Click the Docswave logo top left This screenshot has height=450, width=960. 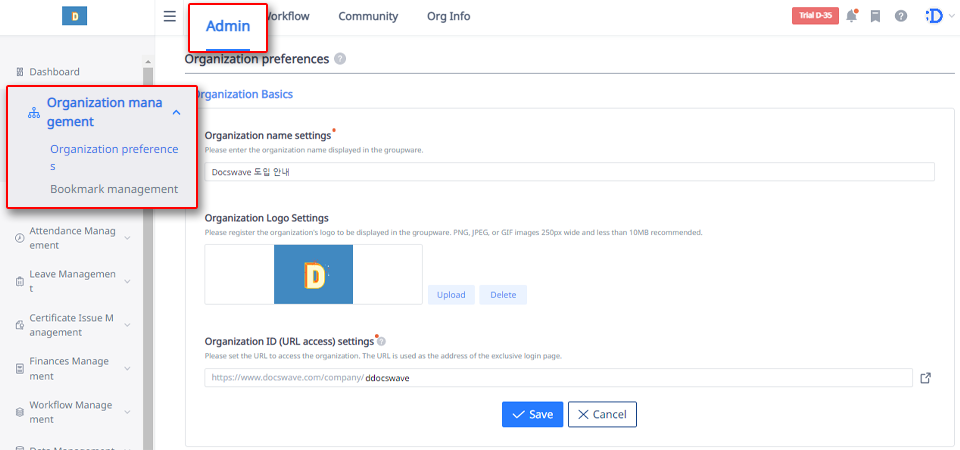point(75,16)
